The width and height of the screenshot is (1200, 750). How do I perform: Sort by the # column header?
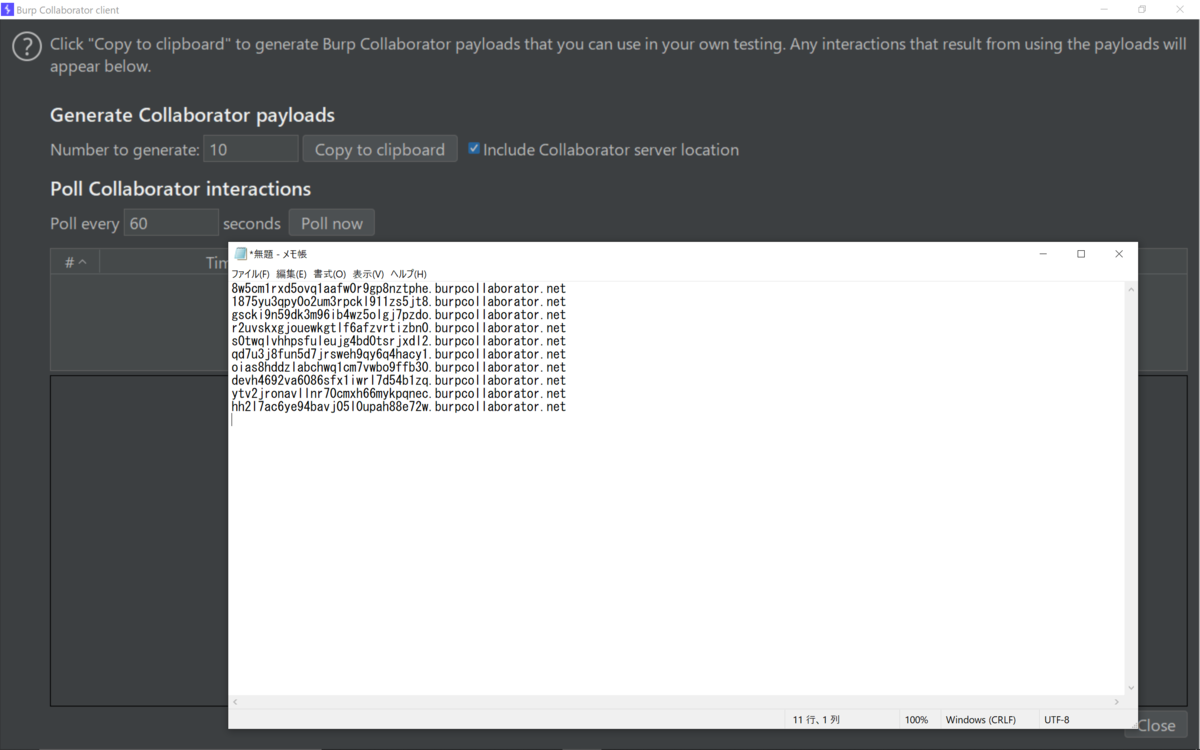[75, 262]
